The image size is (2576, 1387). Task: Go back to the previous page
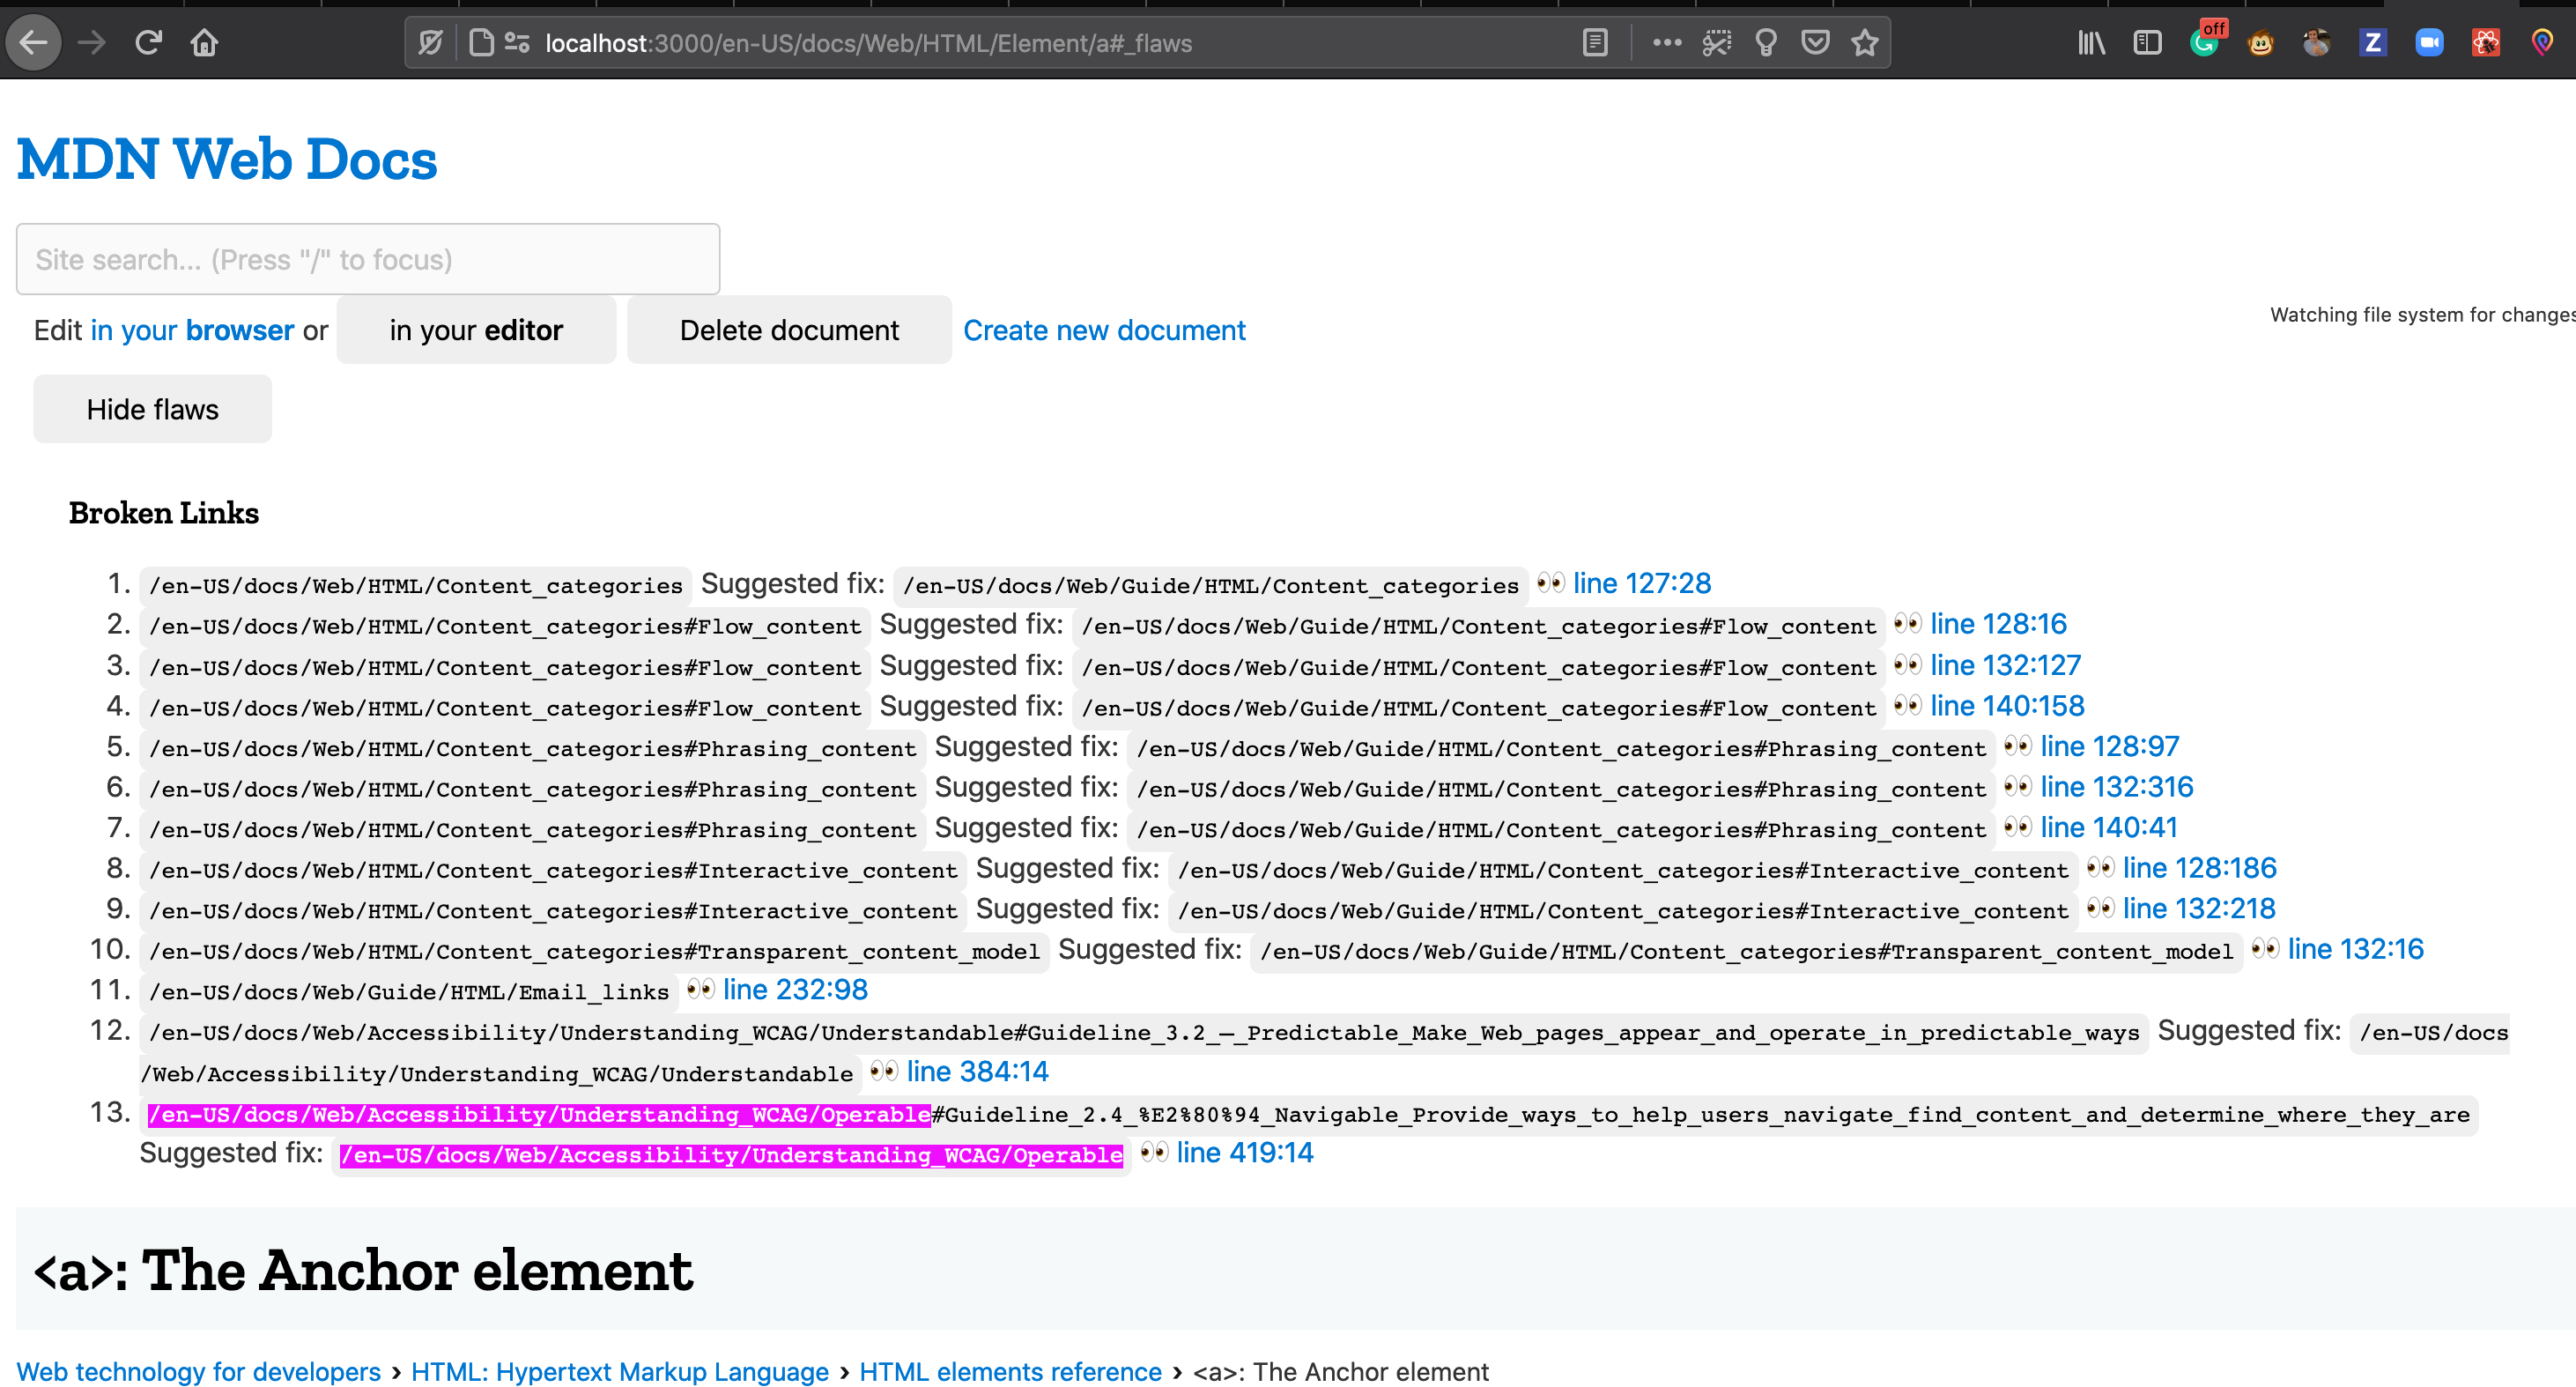tap(34, 43)
